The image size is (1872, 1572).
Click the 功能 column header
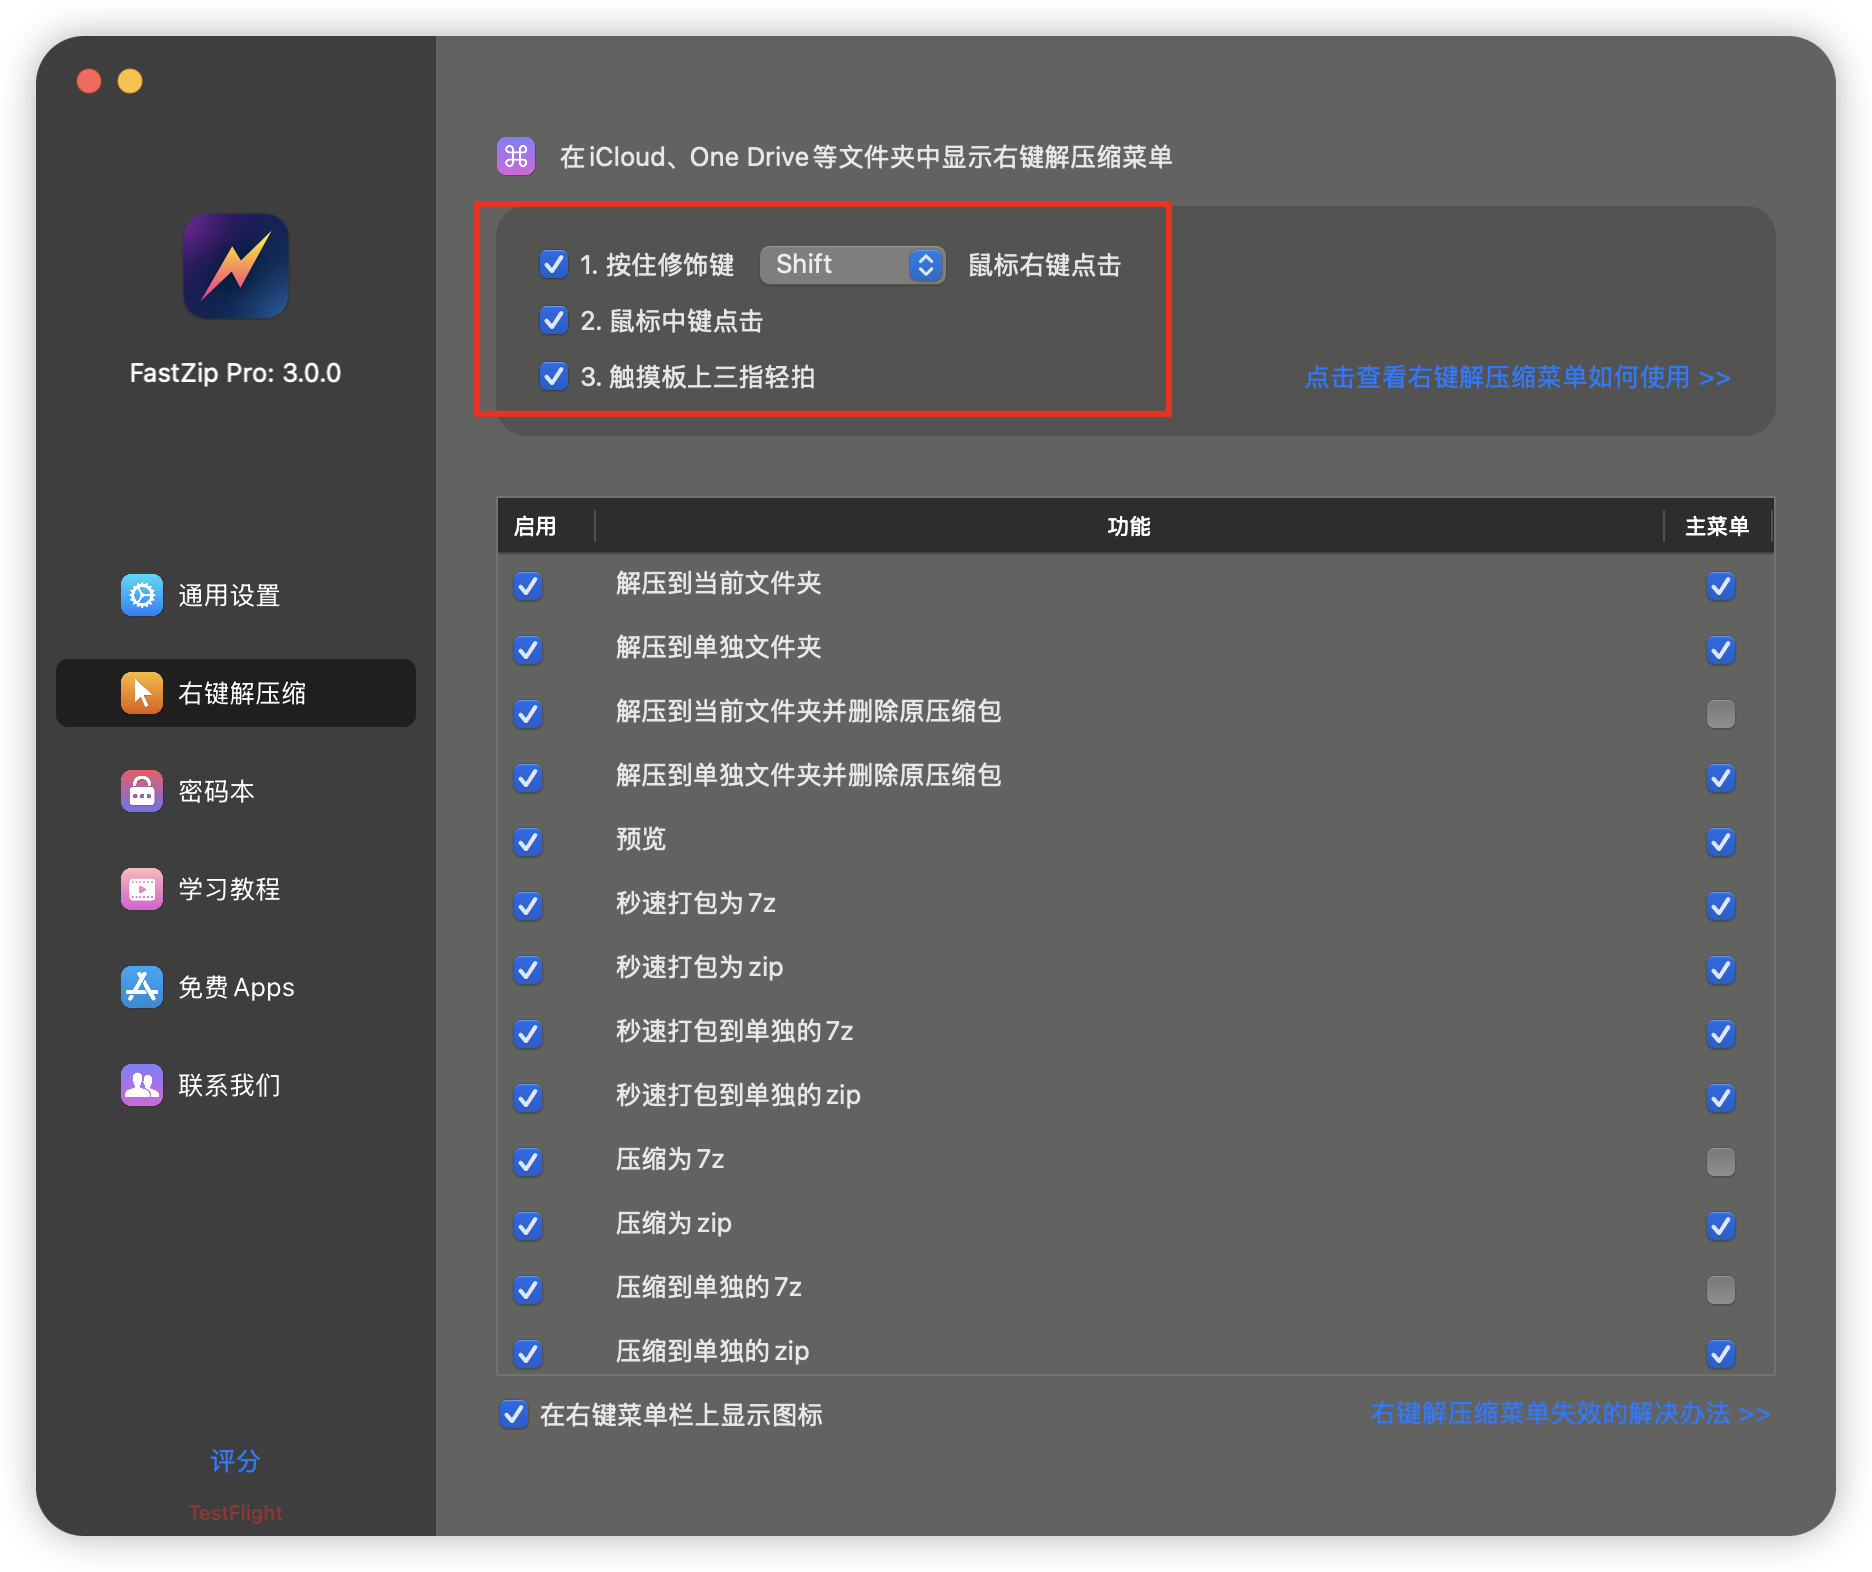[1128, 526]
